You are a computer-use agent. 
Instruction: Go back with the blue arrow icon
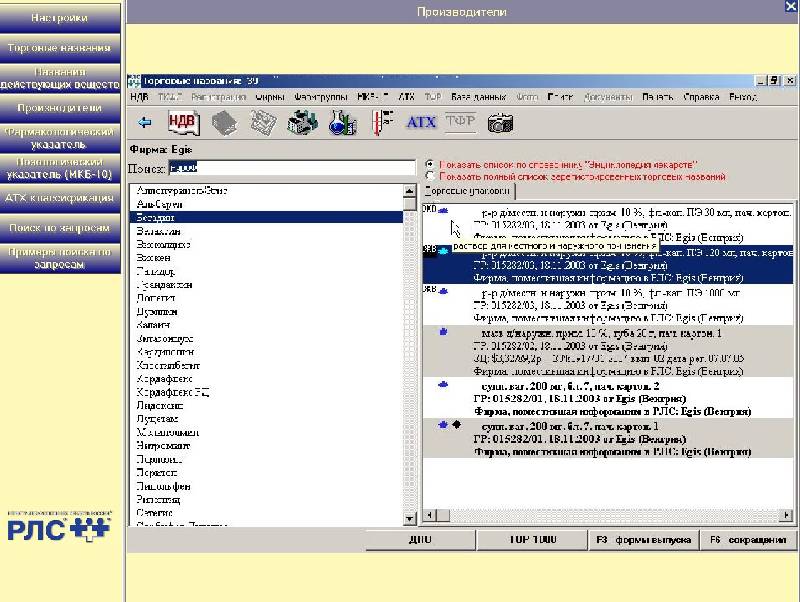pyautogui.click(x=145, y=122)
